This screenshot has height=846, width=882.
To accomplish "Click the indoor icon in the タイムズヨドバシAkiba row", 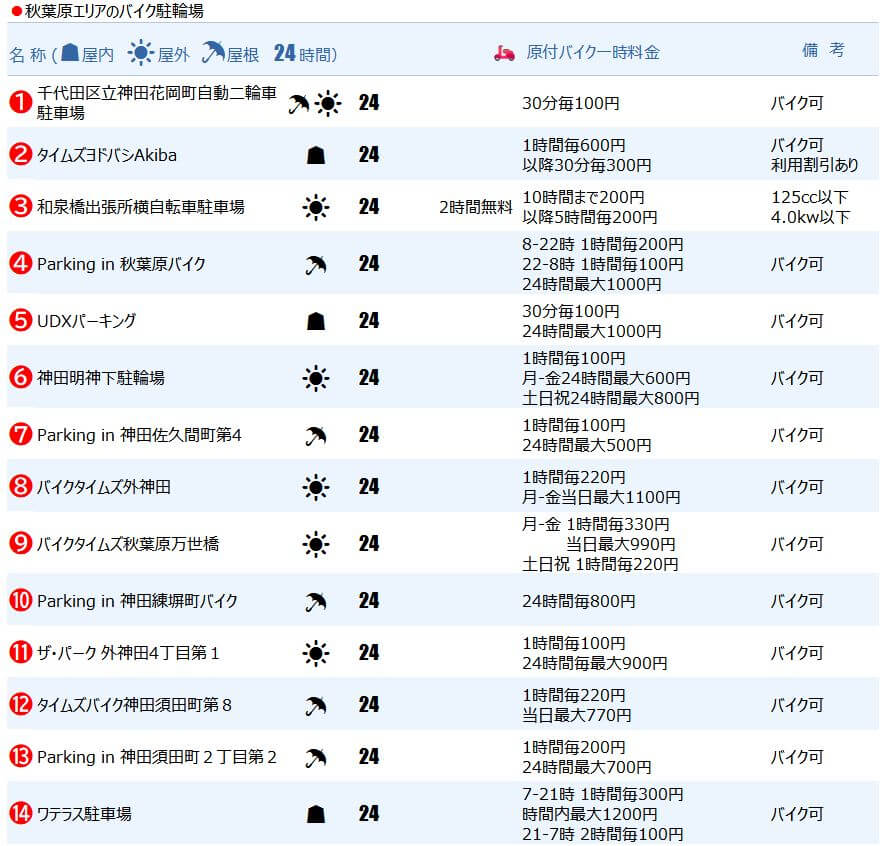I will pyautogui.click(x=316, y=155).
